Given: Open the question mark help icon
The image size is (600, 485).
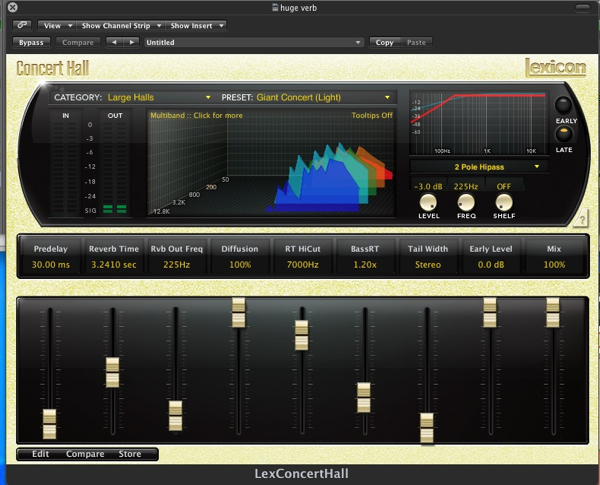Looking at the screenshot, I should [x=581, y=220].
